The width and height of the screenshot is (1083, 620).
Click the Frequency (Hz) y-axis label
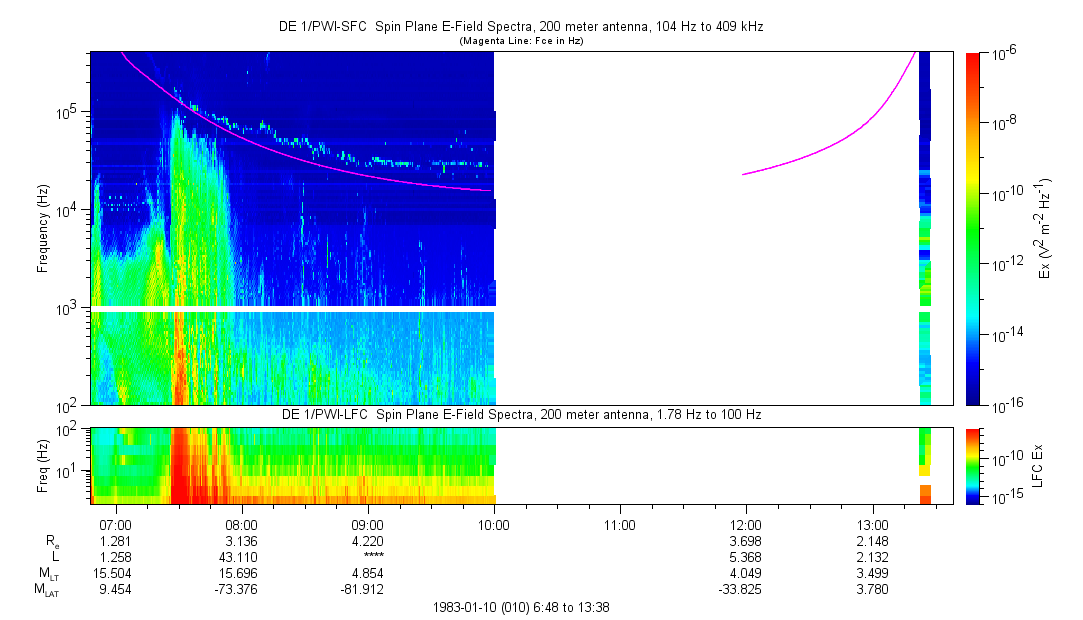click(43, 228)
